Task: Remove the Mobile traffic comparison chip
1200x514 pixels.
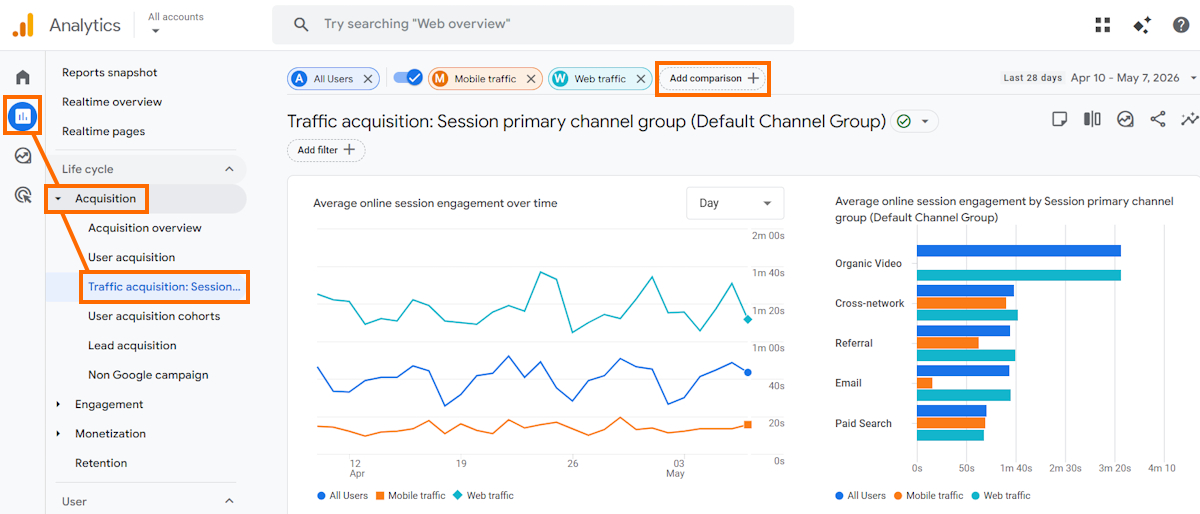Action: tap(531, 79)
